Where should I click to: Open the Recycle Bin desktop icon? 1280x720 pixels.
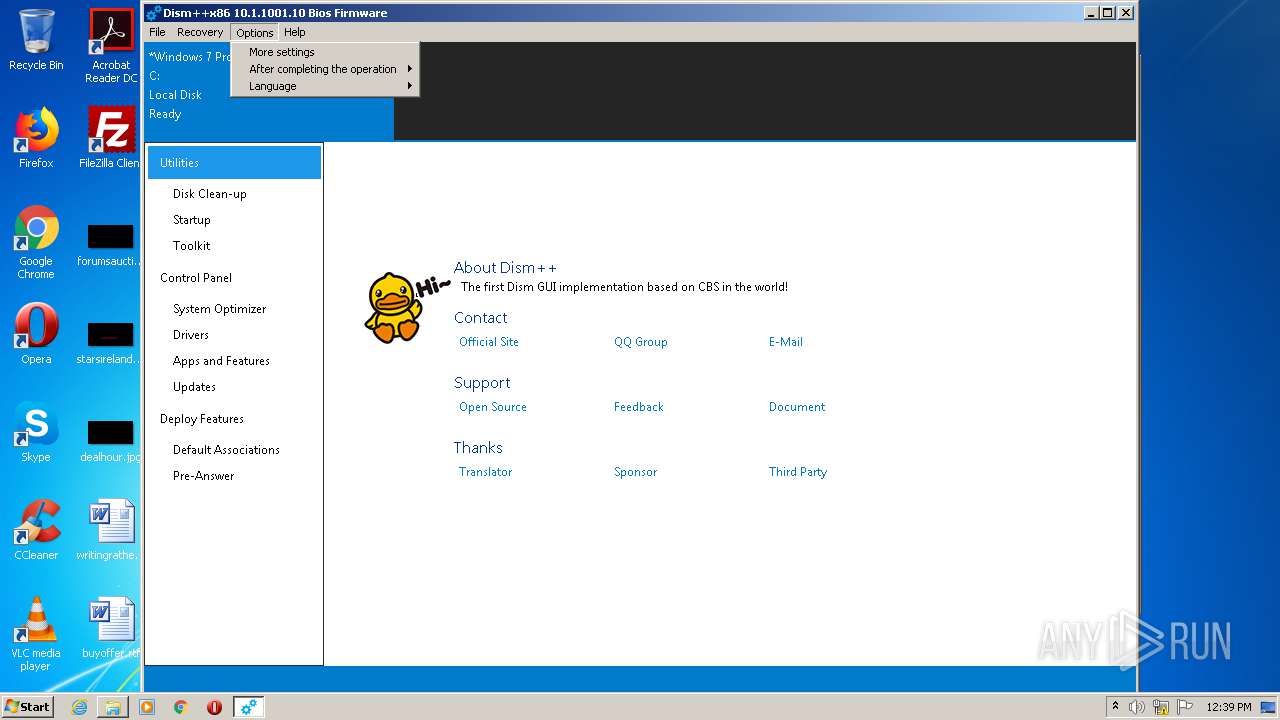[x=36, y=40]
